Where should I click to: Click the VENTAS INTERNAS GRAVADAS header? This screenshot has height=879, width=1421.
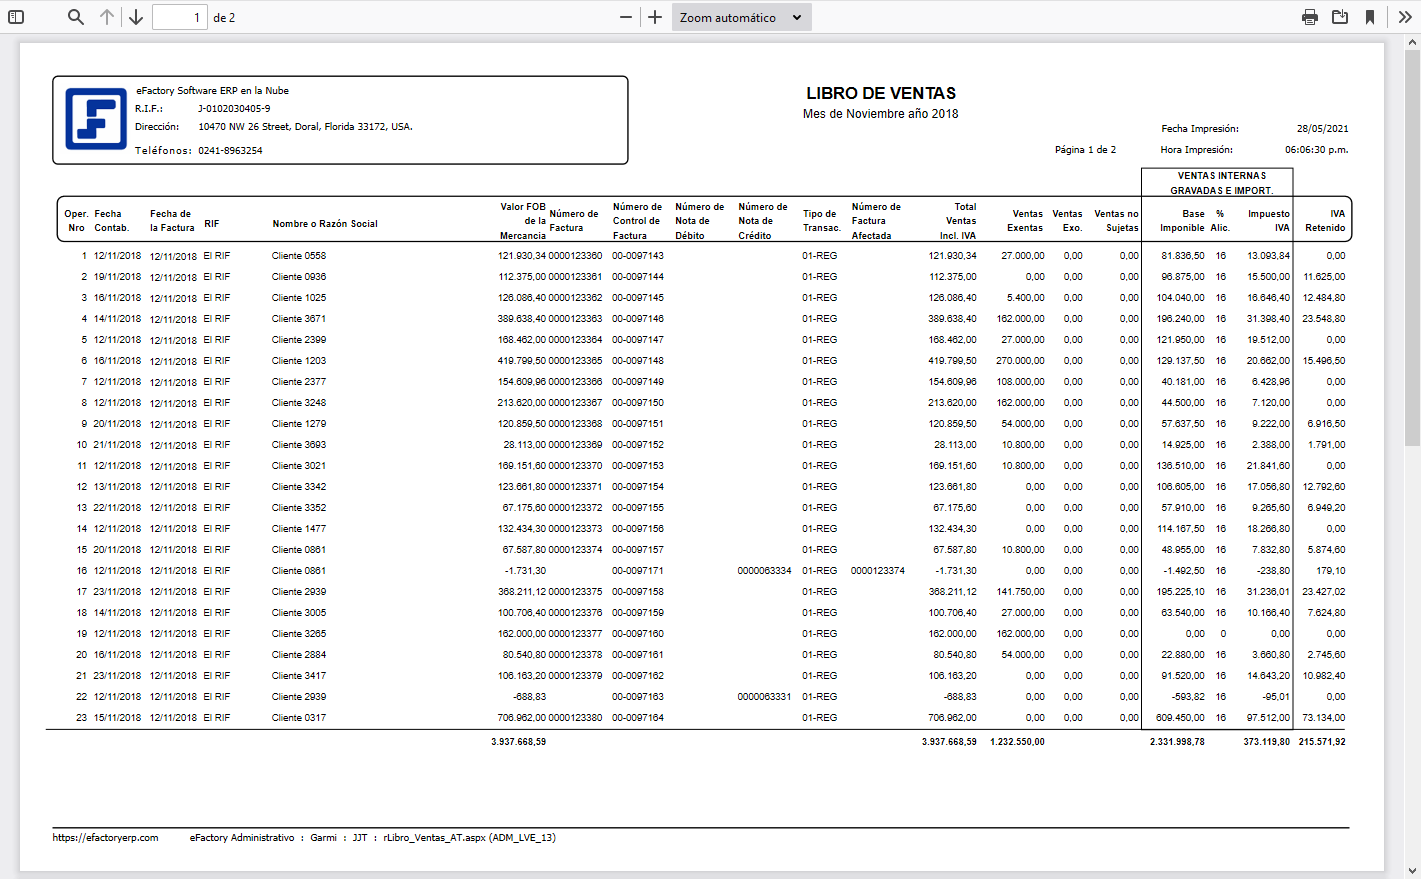click(x=1221, y=183)
